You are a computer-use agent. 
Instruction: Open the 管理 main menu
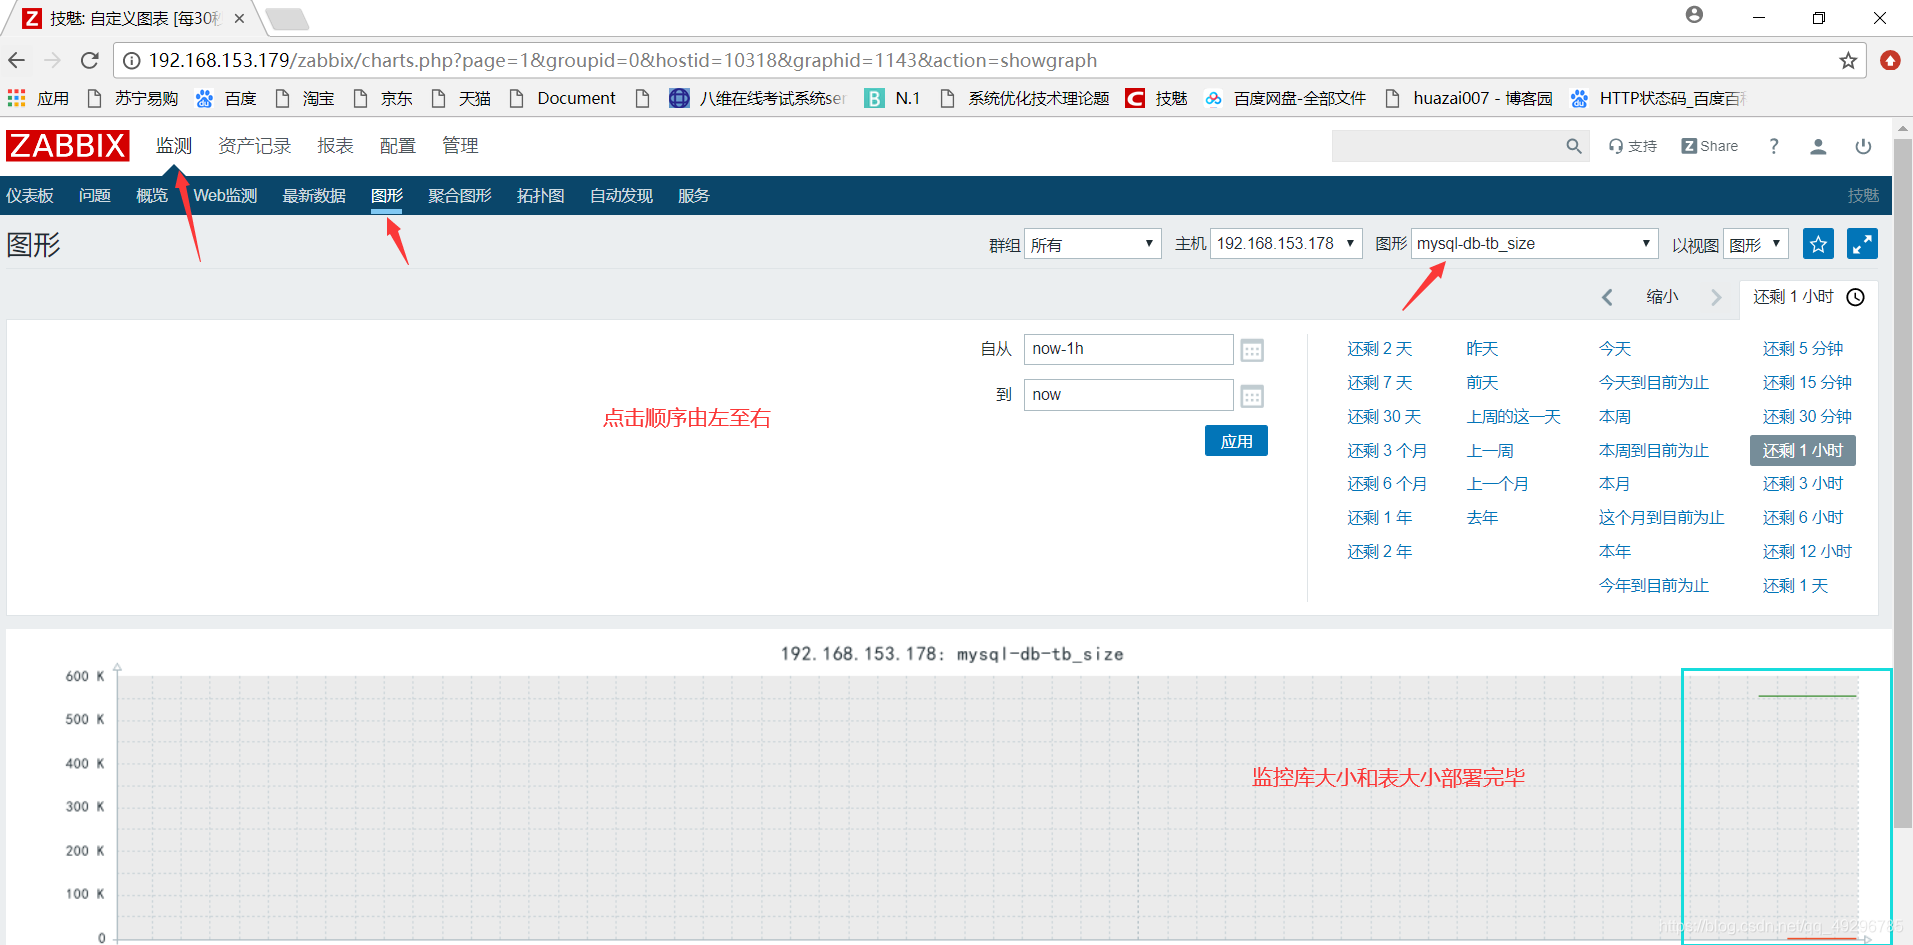[460, 146]
